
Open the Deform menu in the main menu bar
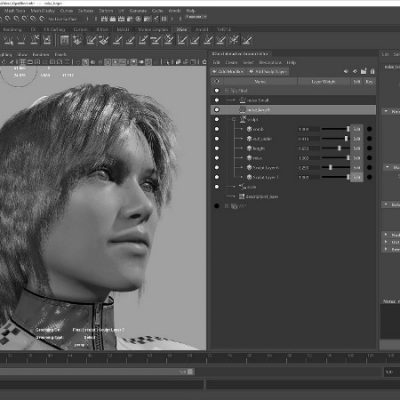click(106, 11)
